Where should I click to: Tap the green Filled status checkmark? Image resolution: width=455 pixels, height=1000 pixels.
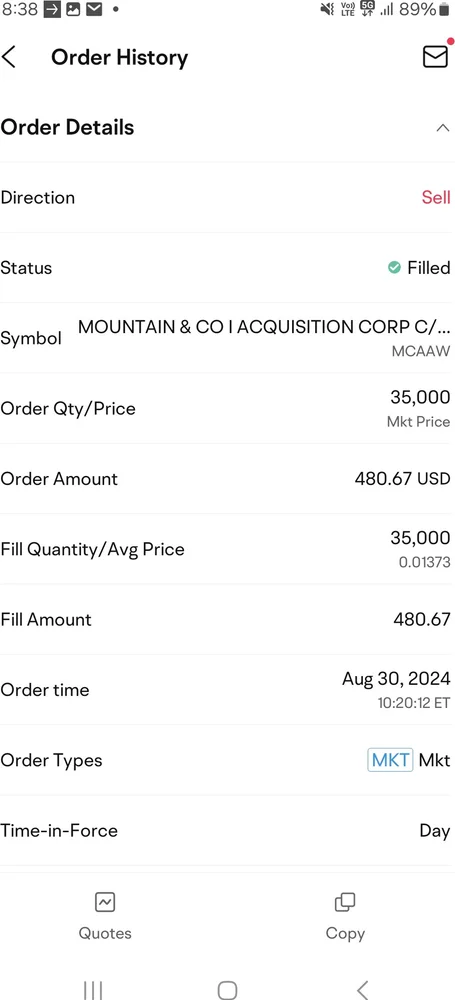pos(394,267)
